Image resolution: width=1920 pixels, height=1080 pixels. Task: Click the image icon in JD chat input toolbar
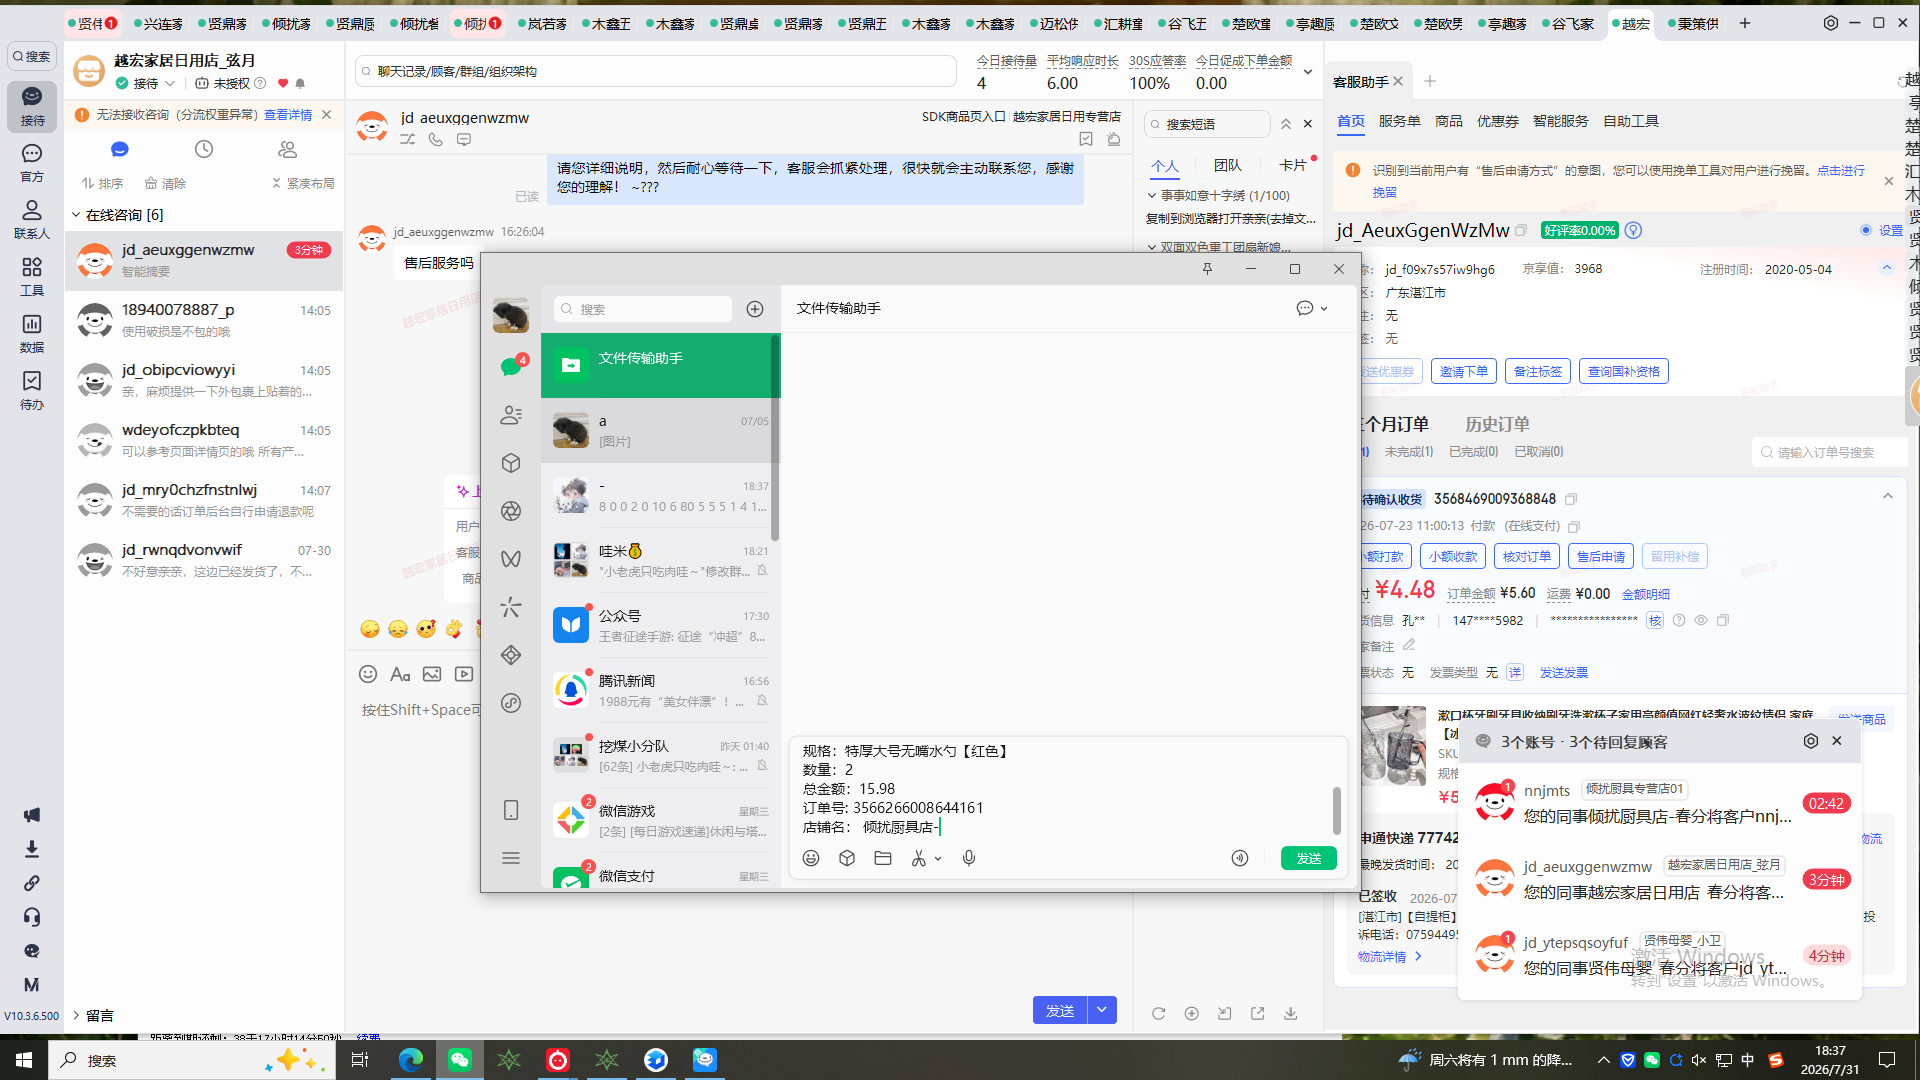[432, 674]
